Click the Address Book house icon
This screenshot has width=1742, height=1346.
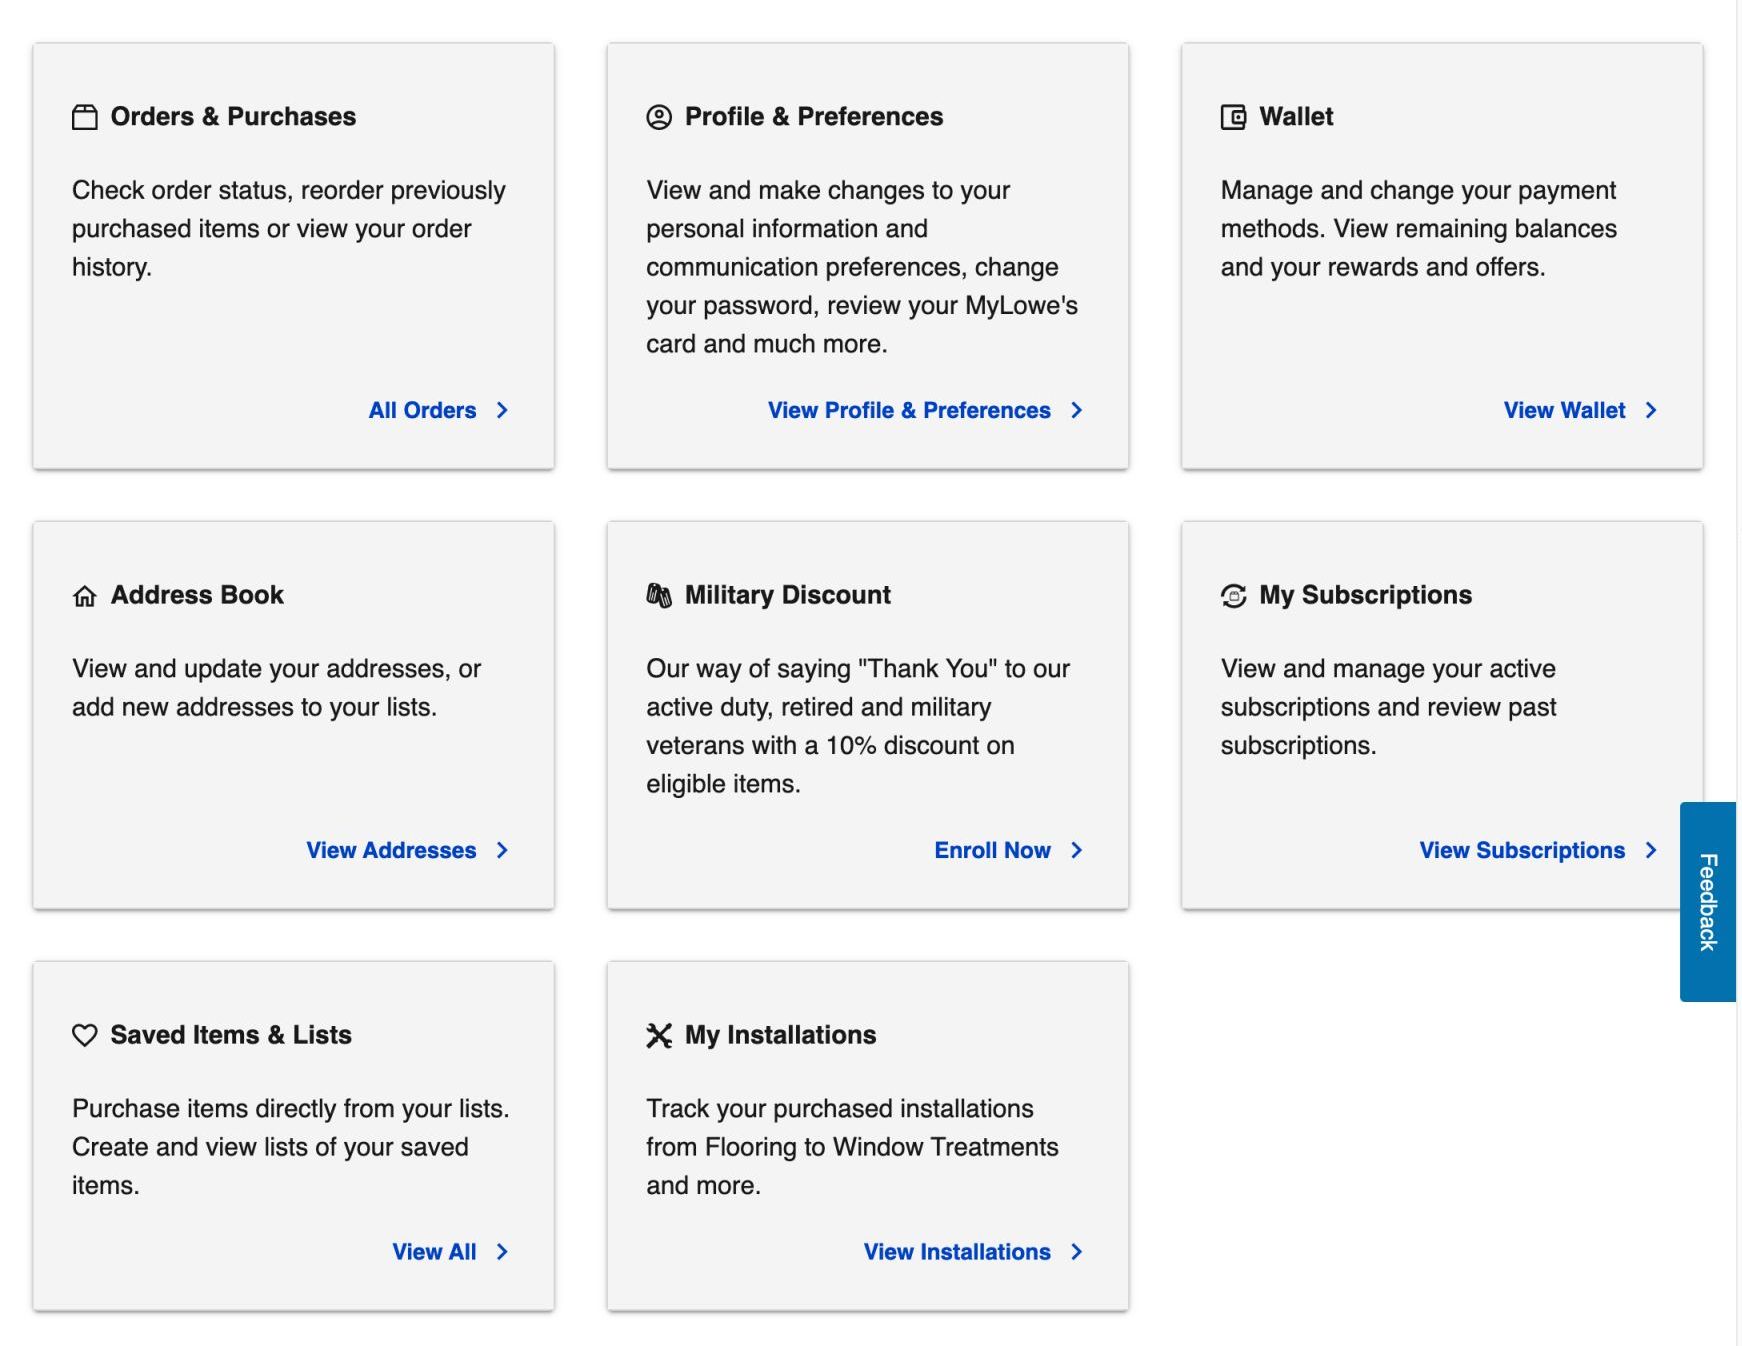(85, 596)
